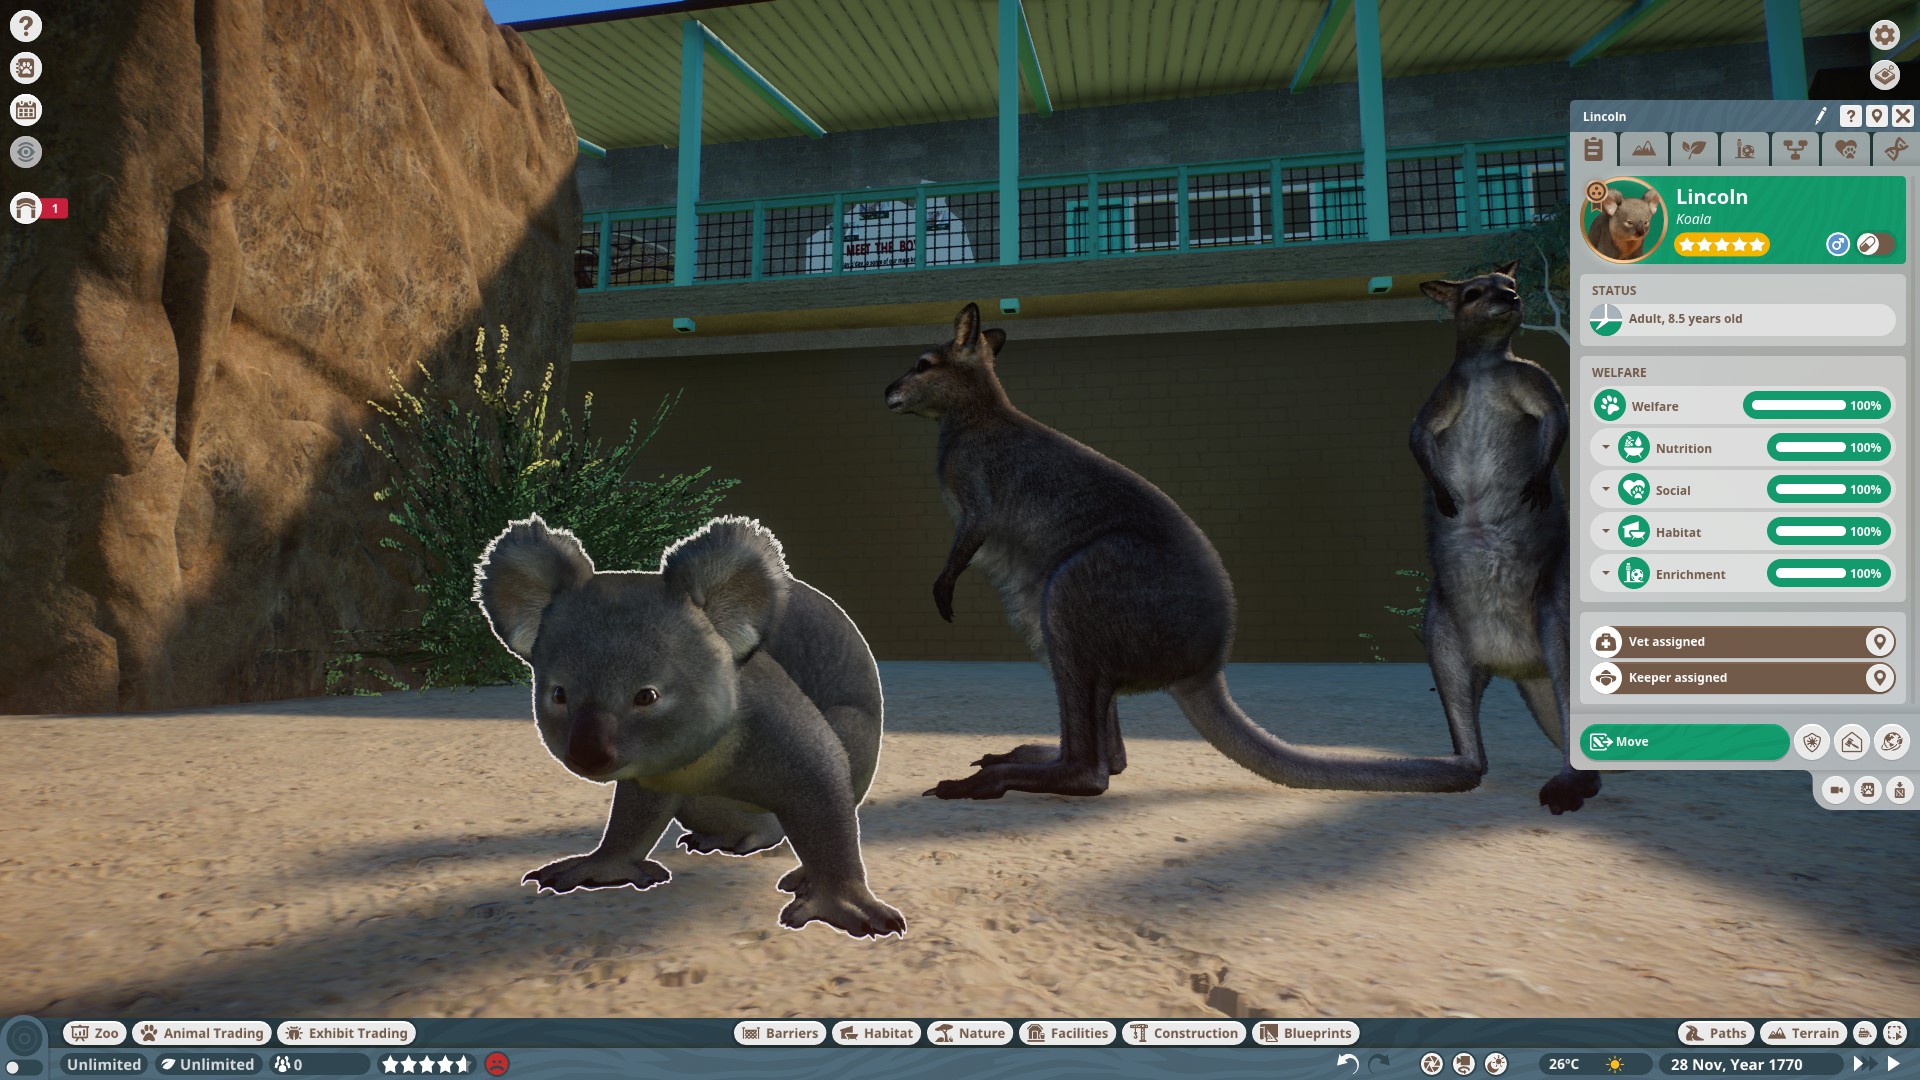Click the Welfare 100% progress bar
The height and width of the screenshot is (1080, 1920).
(1817, 405)
